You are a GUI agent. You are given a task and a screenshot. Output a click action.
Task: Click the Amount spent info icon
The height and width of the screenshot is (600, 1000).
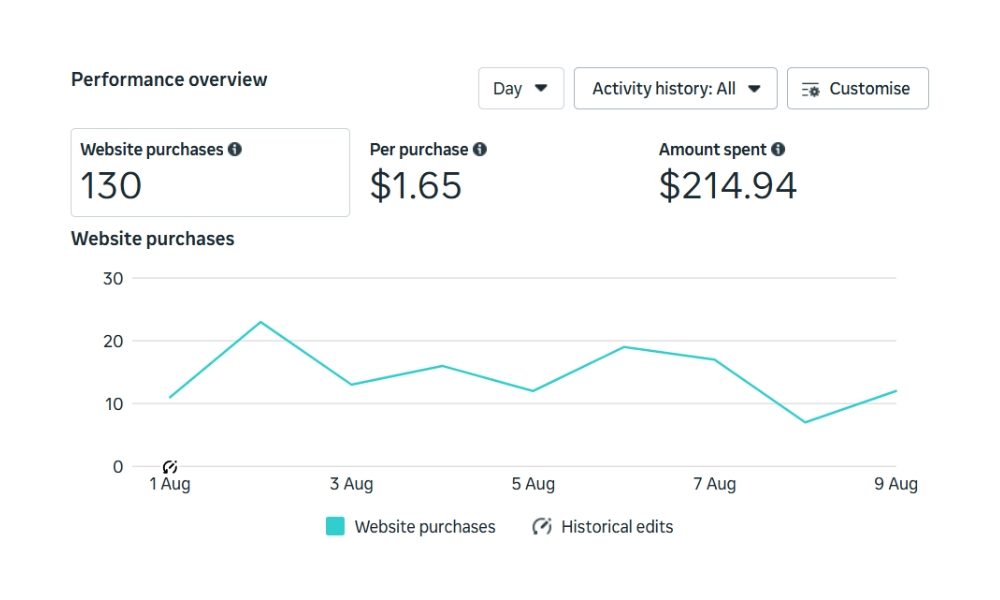[x=778, y=149]
